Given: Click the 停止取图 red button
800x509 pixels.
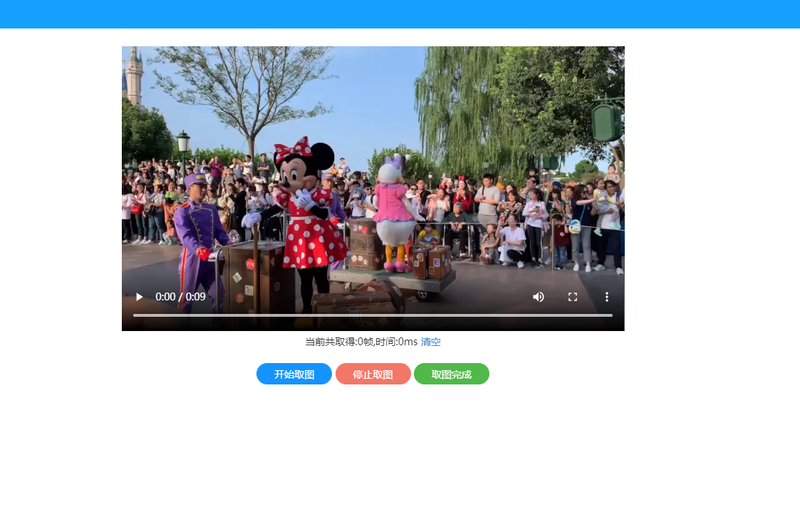Looking at the screenshot, I should click(373, 374).
